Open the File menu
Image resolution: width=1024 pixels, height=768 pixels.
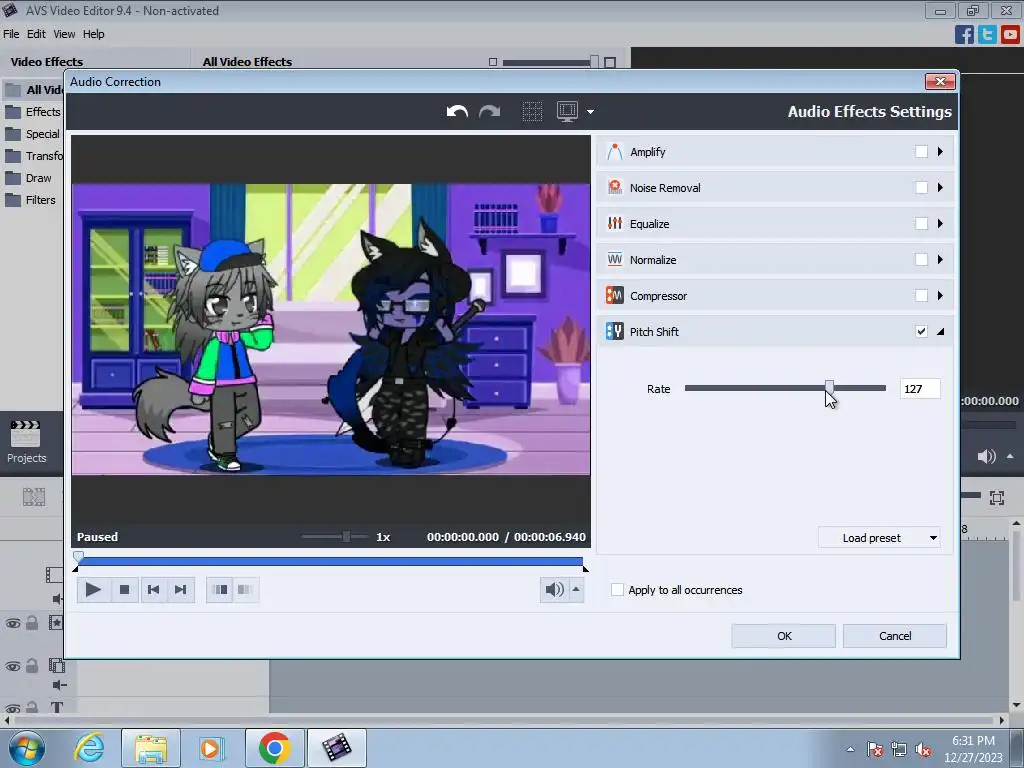[11, 34]
